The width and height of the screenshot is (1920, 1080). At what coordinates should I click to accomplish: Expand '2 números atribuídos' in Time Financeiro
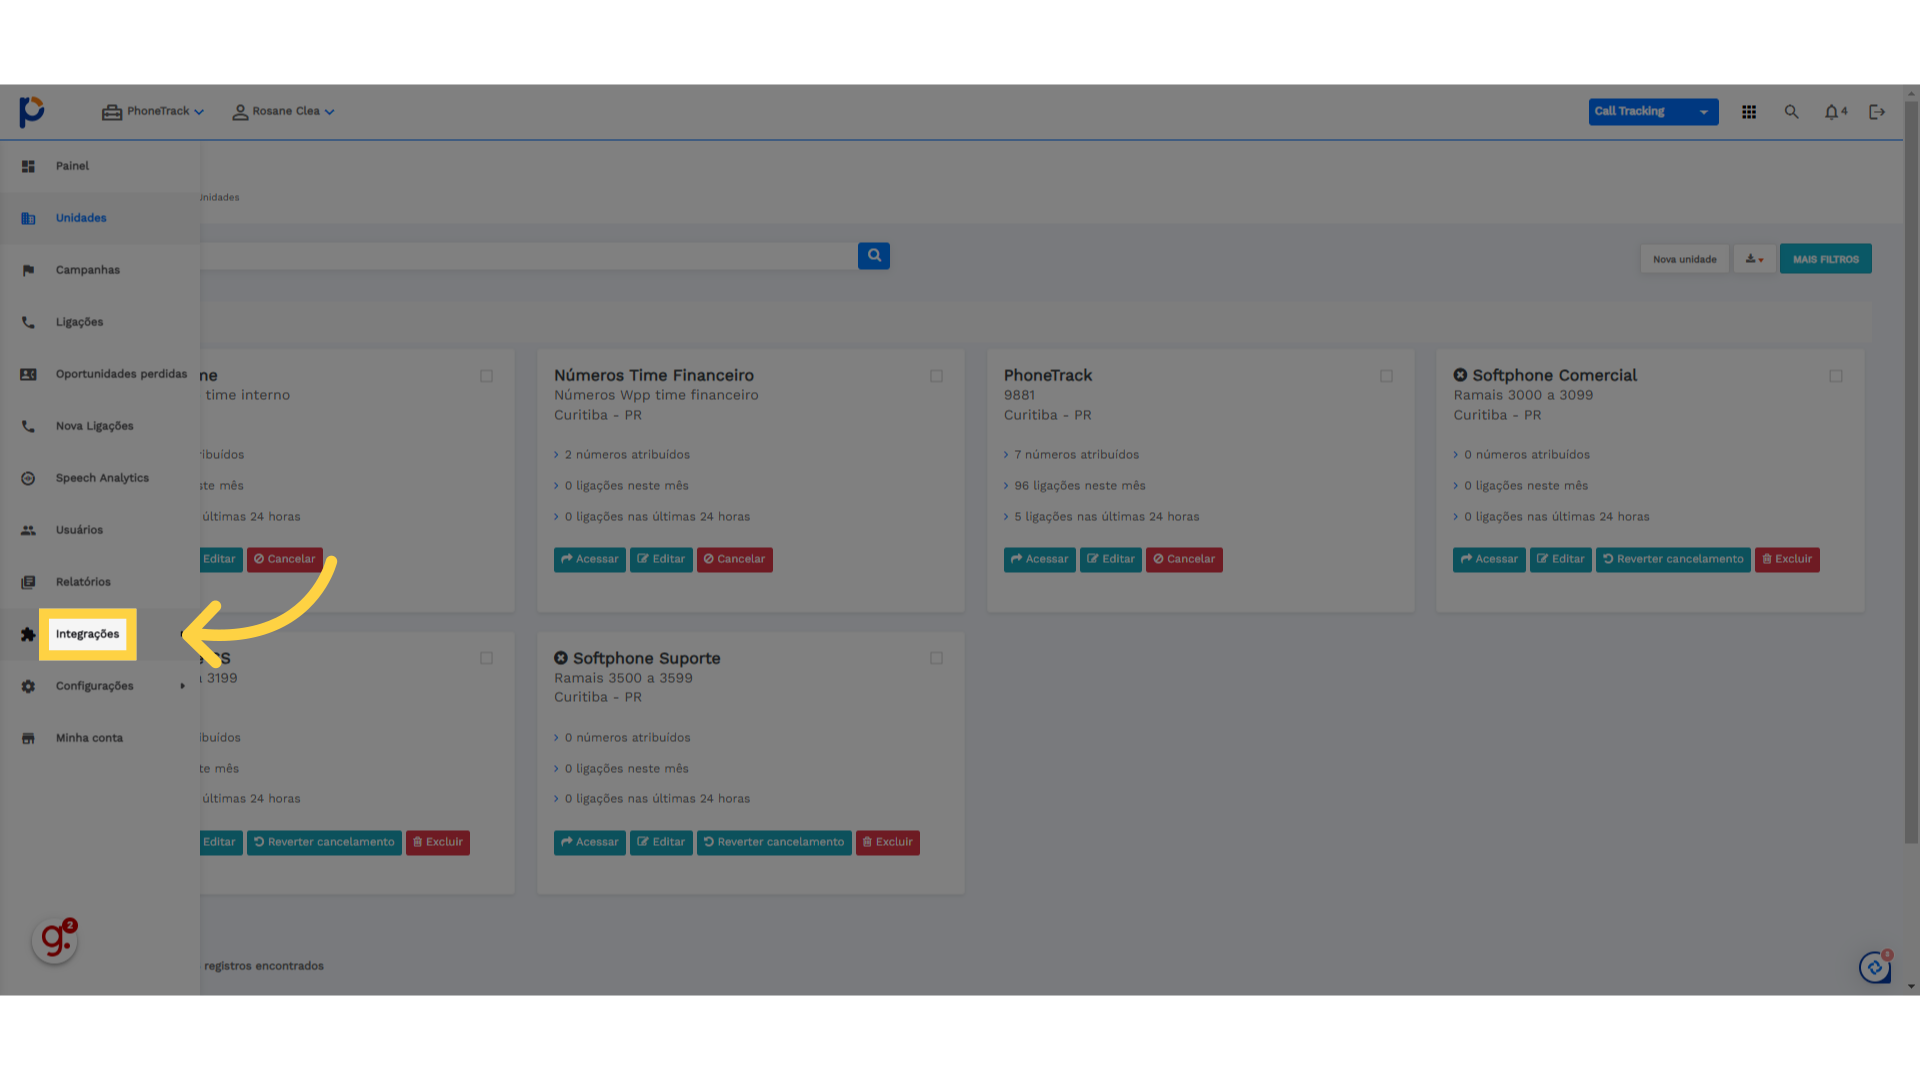click(x=622, y=455)
